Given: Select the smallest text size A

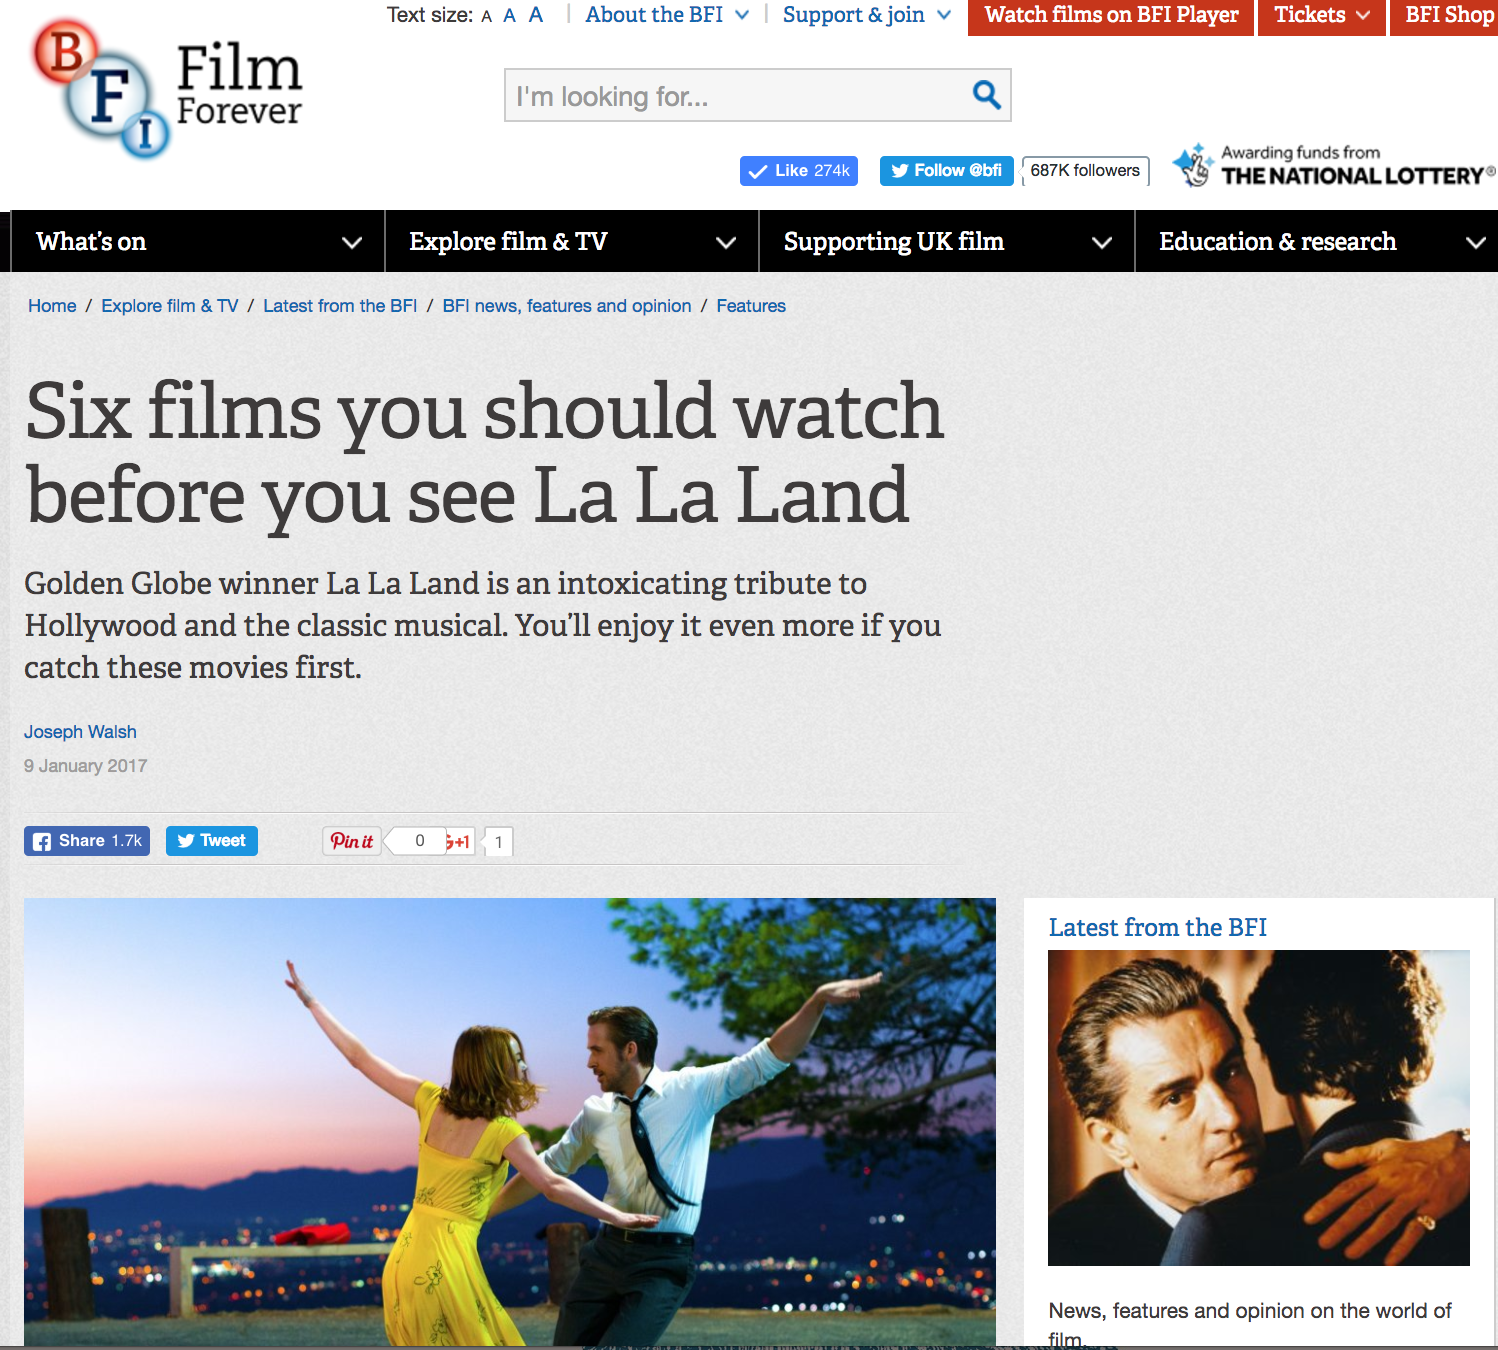Looking at the screenshot, I should (x=487, y=16).
